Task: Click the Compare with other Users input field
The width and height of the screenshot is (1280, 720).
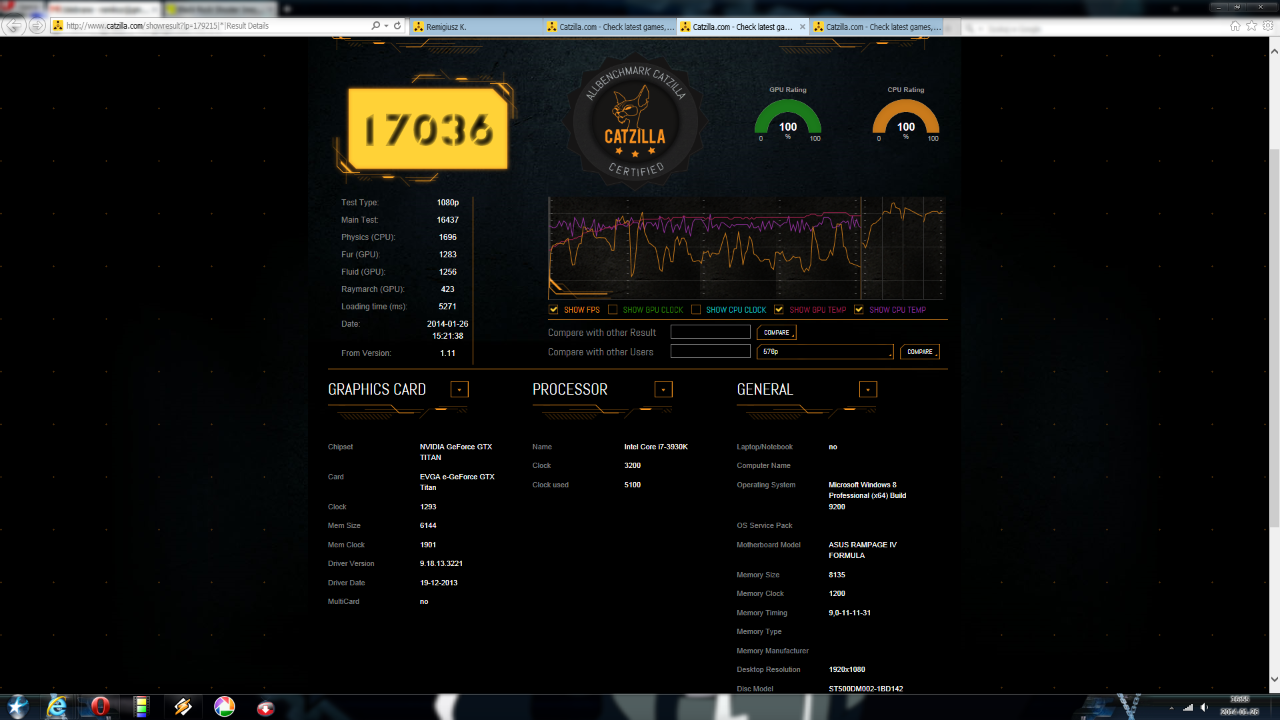Action: click(710, 351)
